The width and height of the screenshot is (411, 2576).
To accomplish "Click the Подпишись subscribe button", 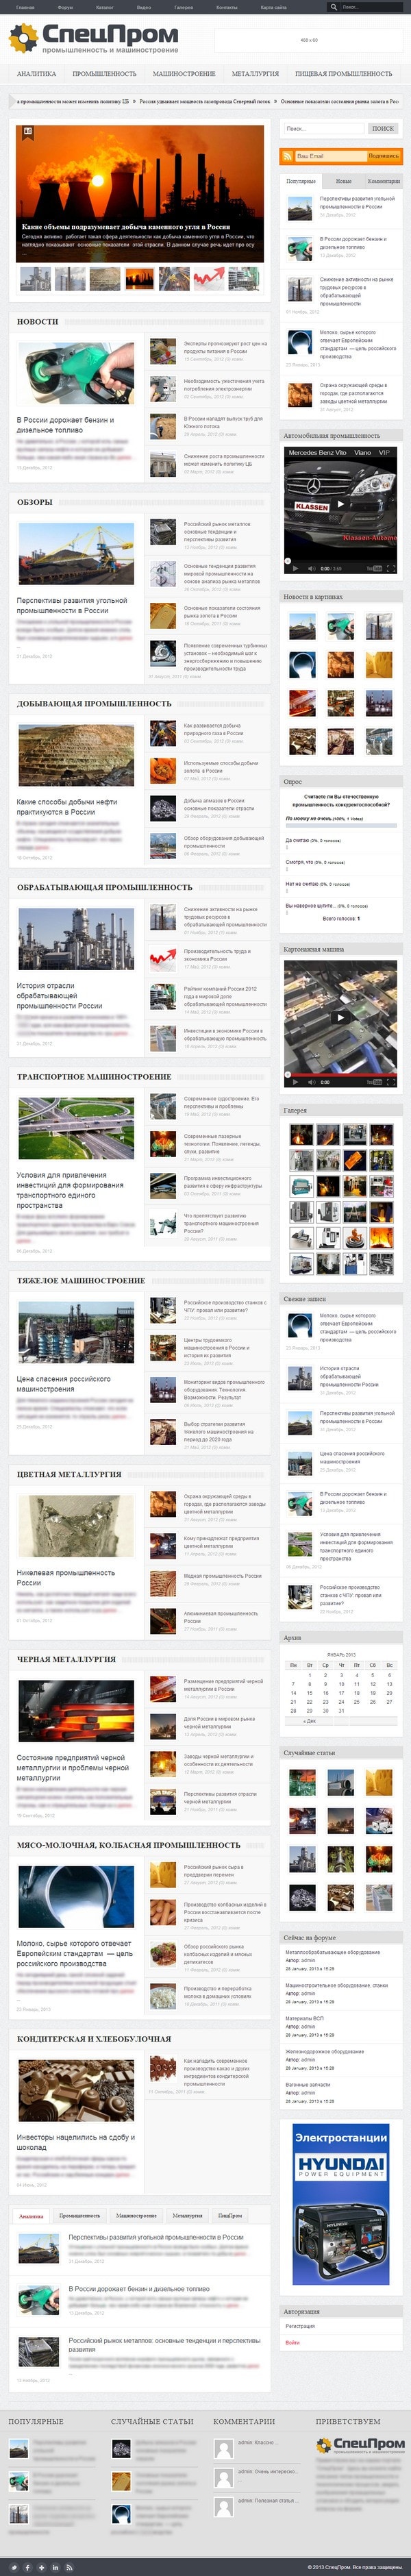I will pos(383,156).
